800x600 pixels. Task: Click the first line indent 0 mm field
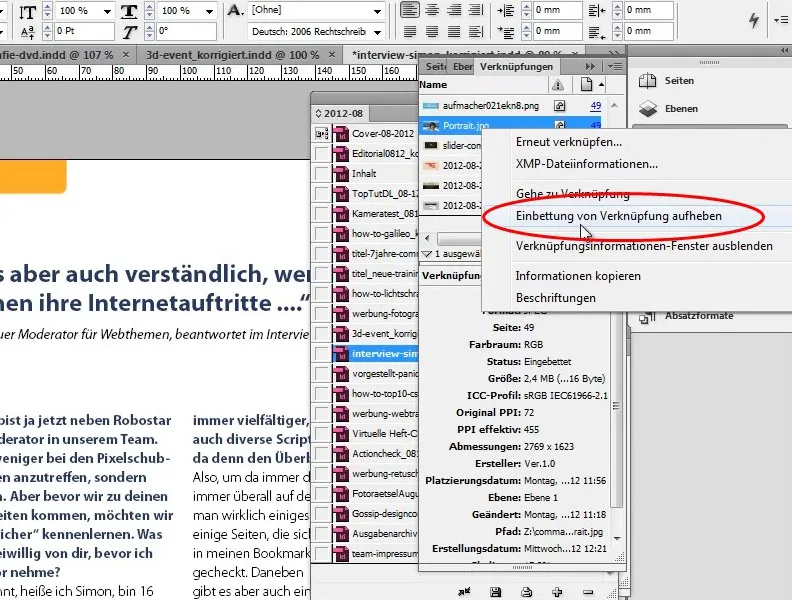pyautogui.click(x=557, y=31)
